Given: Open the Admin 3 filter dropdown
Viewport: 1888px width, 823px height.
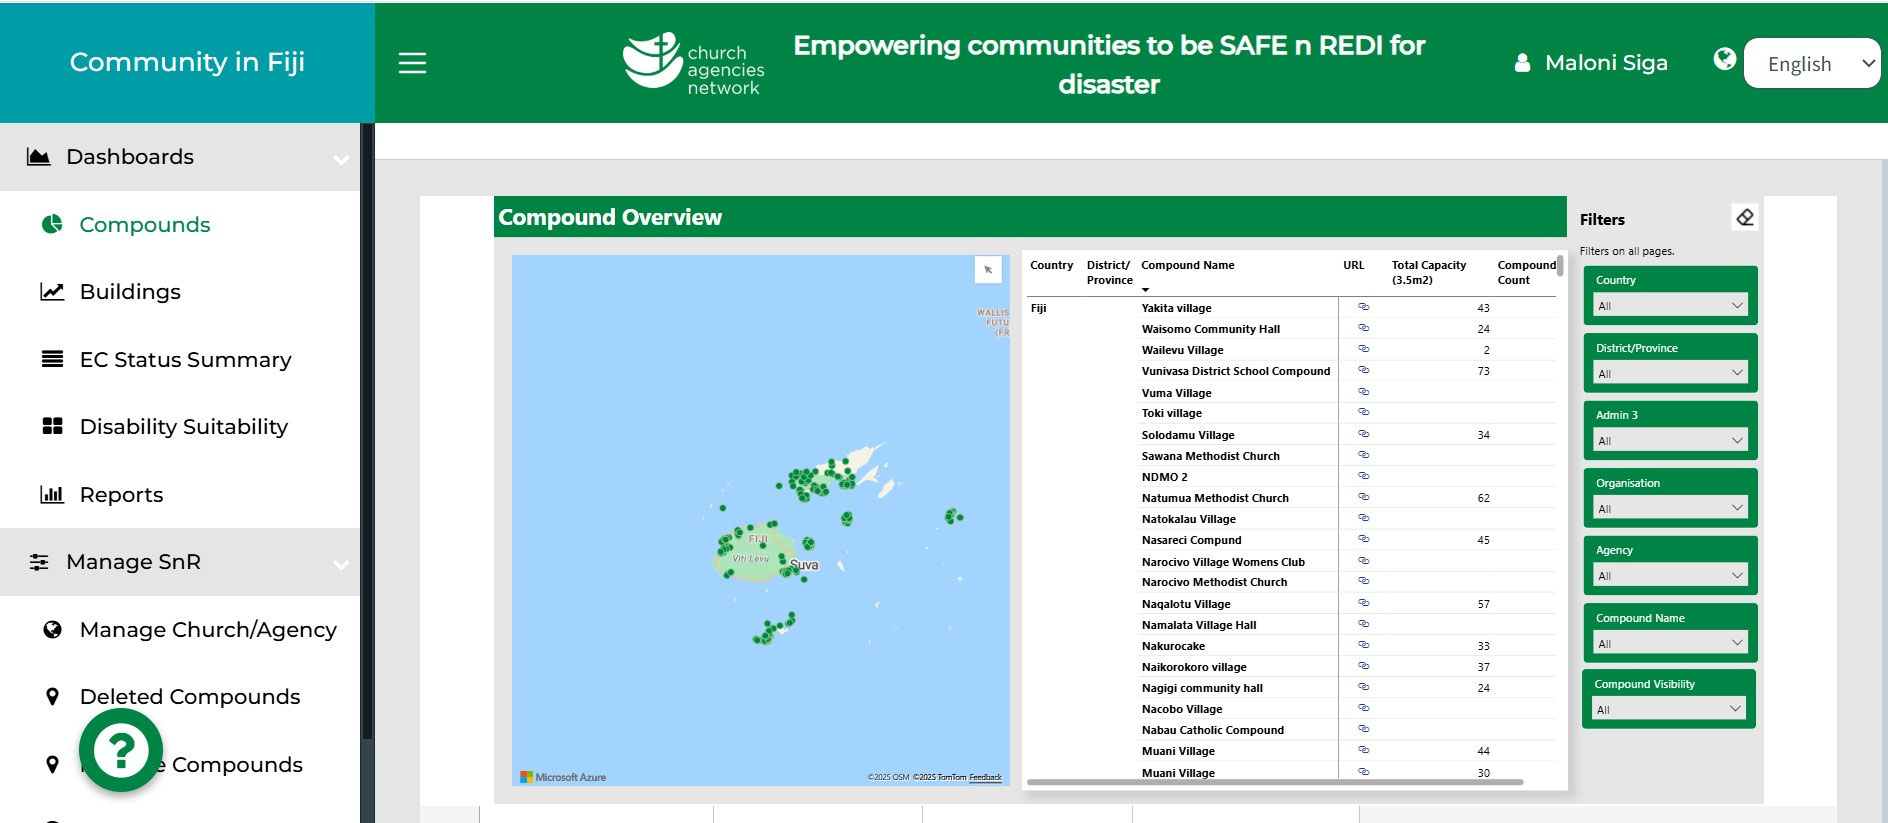Looking at the screenshot, I should click(1669, 440).
